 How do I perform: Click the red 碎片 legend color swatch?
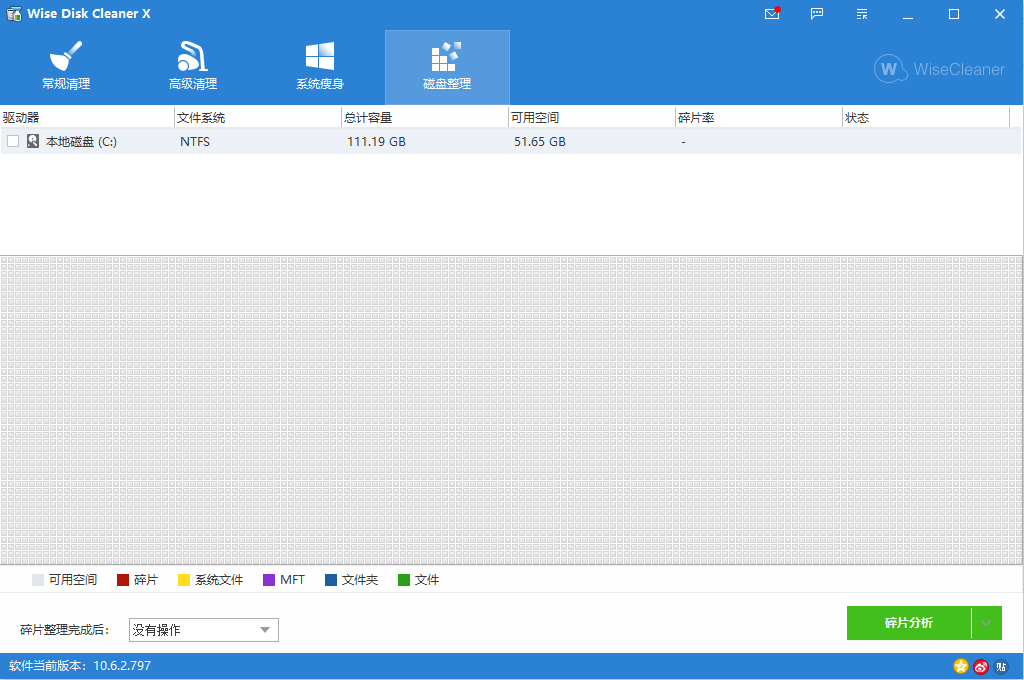coord(123,579)
